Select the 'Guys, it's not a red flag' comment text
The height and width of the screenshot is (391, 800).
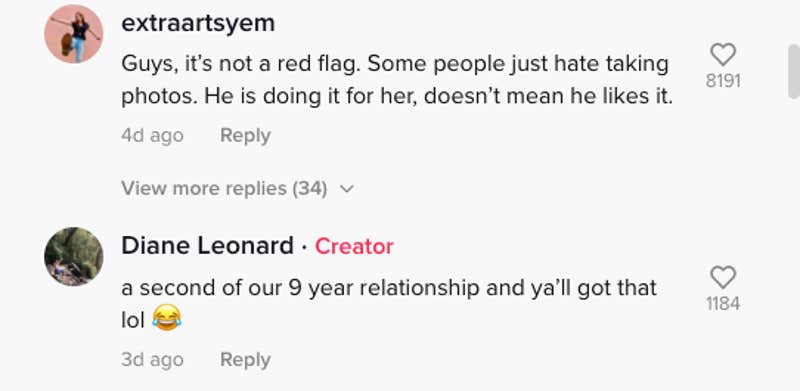coord(397,80)
